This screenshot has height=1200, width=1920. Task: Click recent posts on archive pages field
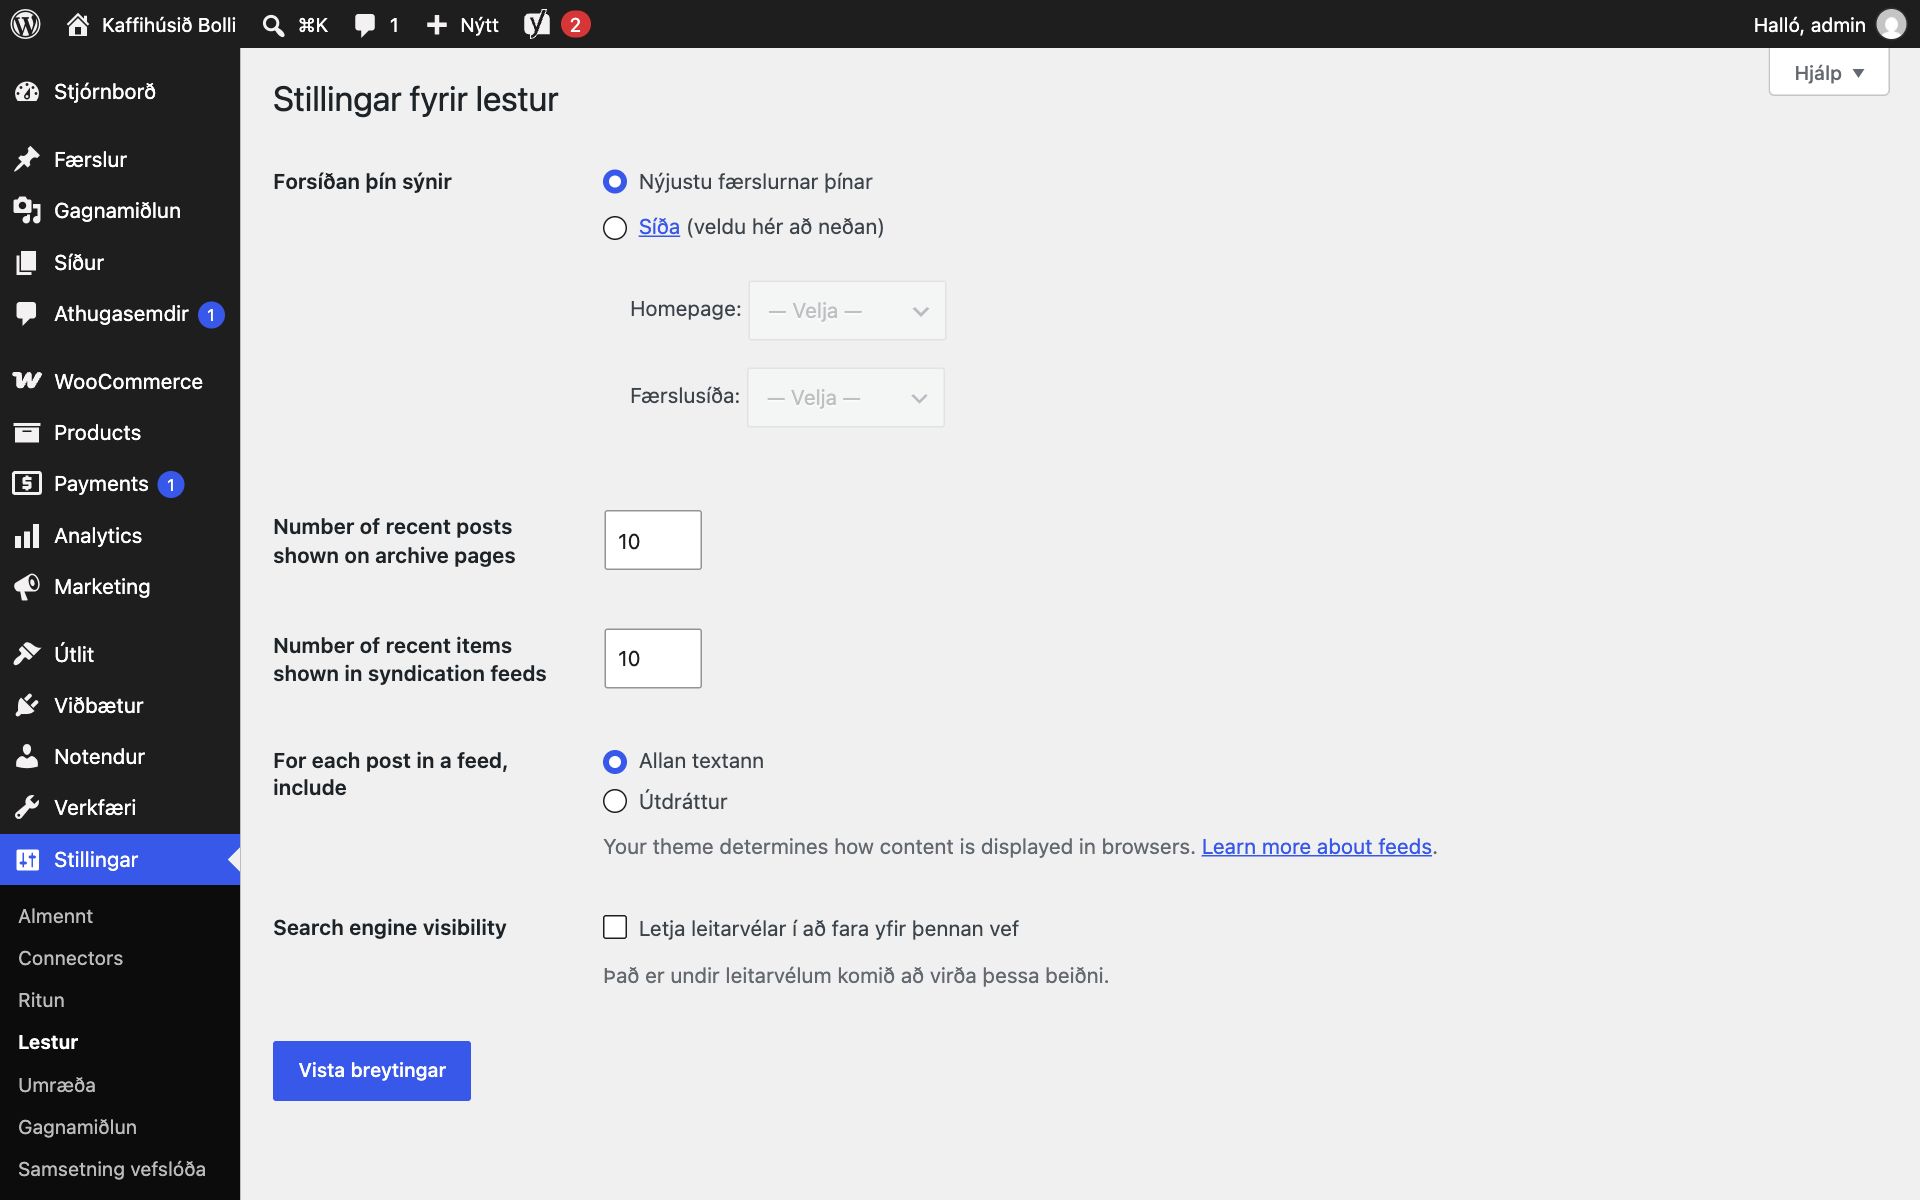point(653,540)
